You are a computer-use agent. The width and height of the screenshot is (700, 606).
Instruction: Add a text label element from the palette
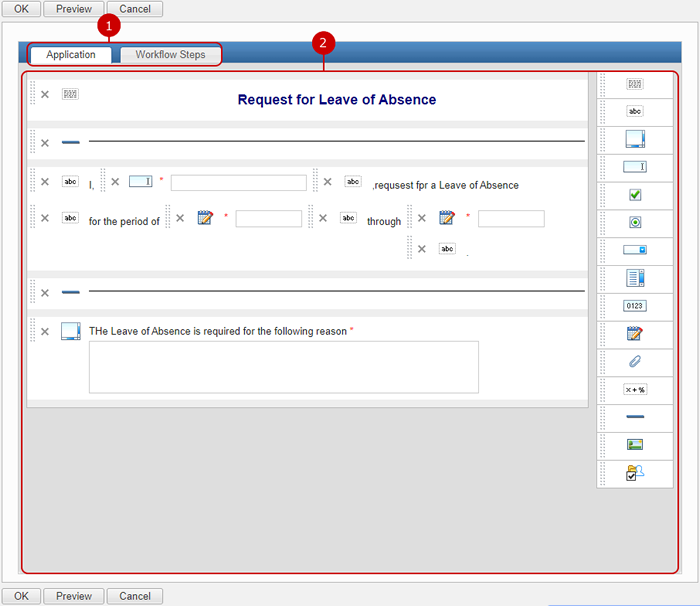click(x=634, y=111)
